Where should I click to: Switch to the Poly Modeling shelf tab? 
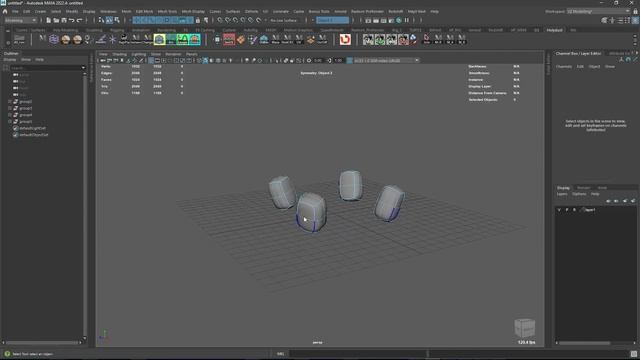tap(65, 30)
